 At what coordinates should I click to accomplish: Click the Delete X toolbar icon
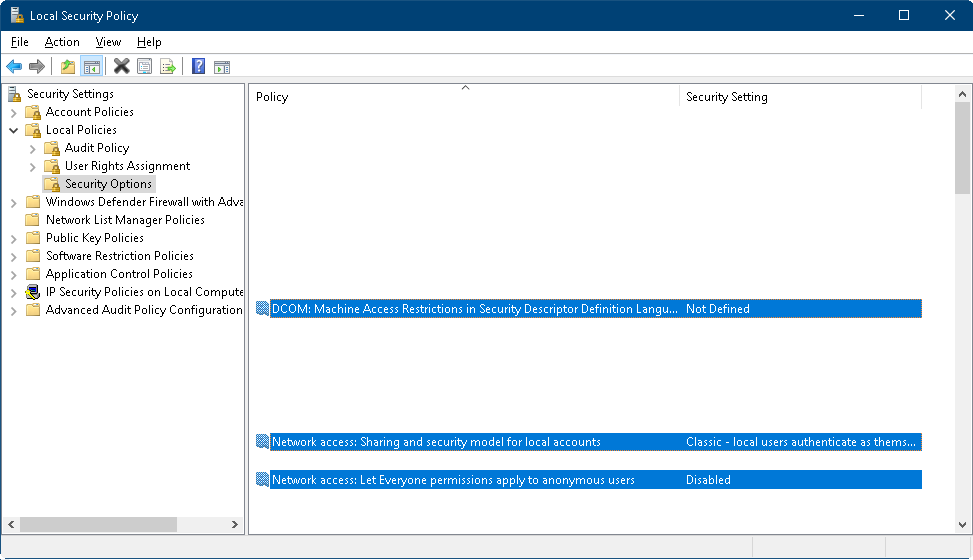[121, 67]
